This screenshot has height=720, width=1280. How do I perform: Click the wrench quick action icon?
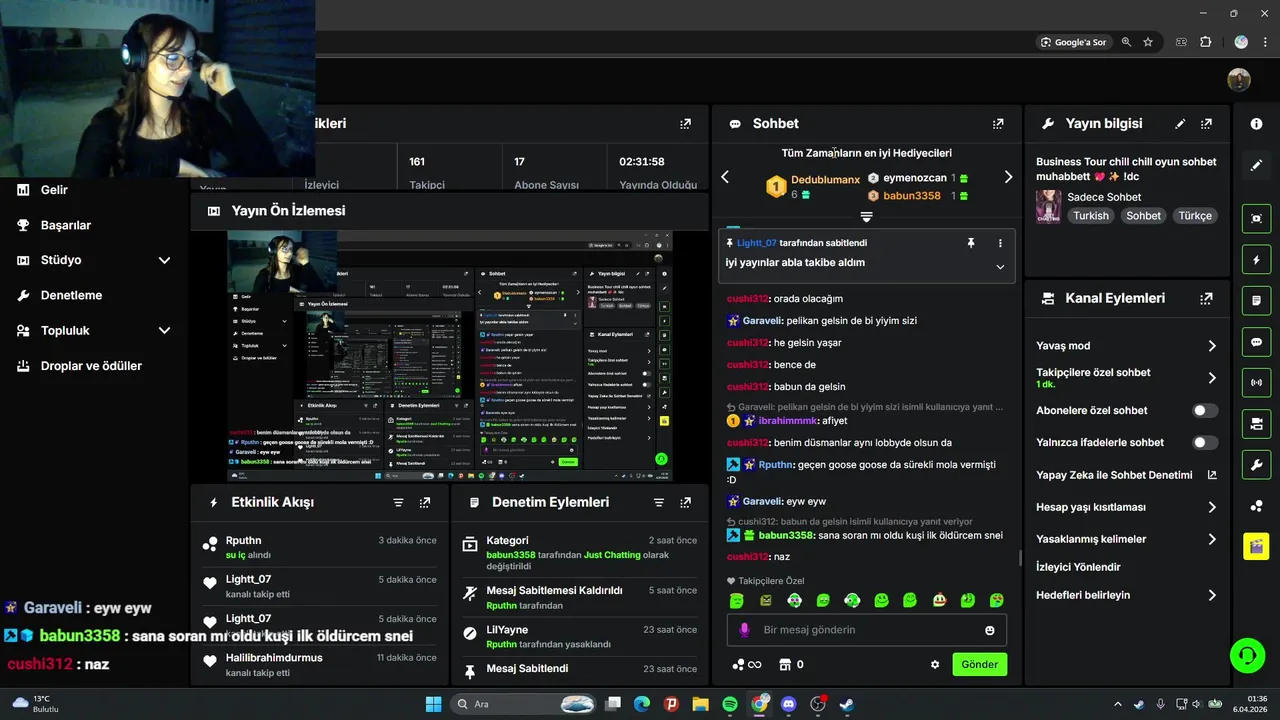point(1256,465)
